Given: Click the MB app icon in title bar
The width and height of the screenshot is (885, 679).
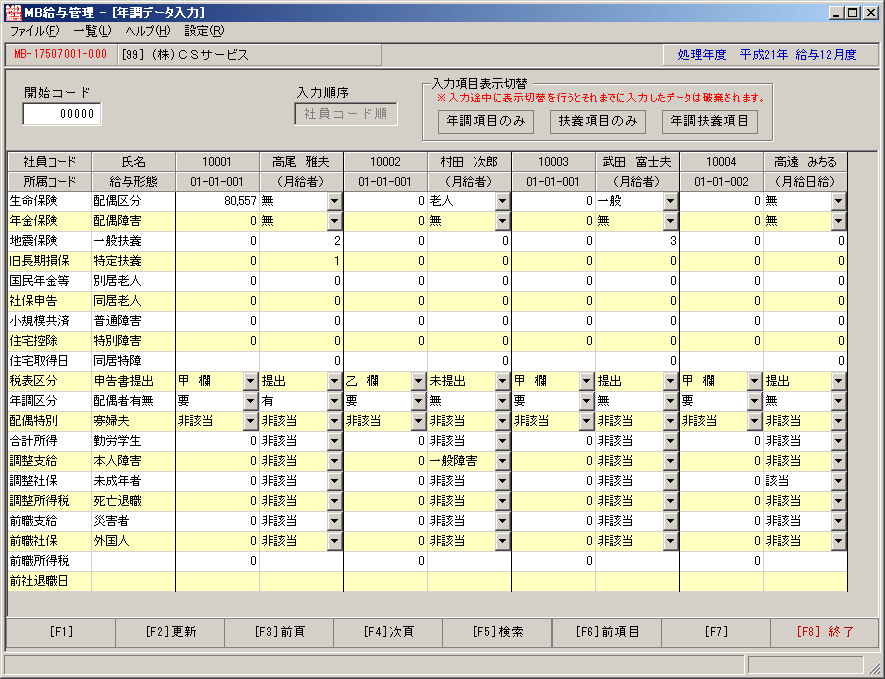Looking at the screenshot, I should [13, 12].
